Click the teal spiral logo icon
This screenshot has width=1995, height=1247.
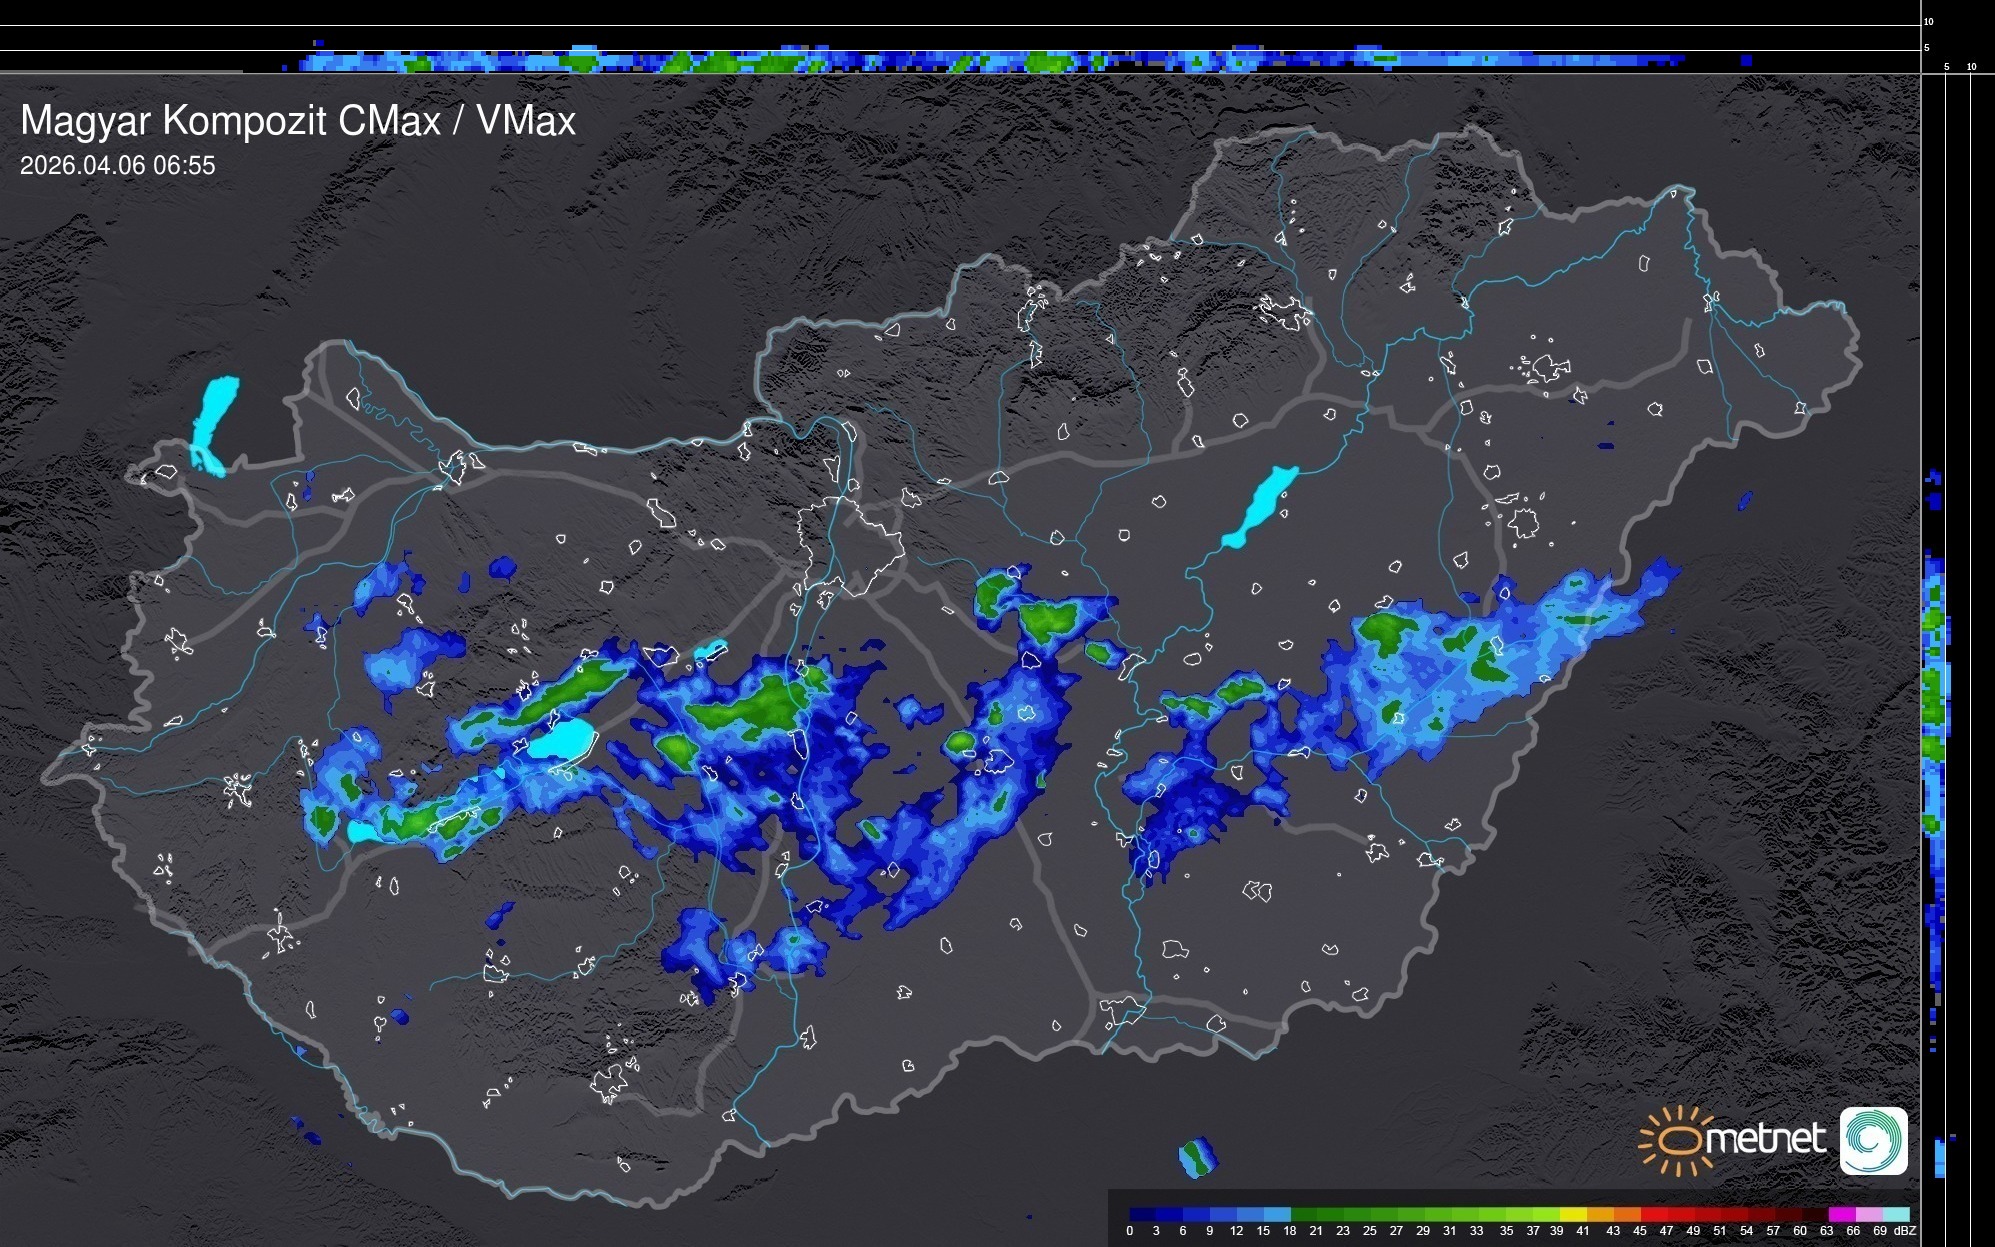(1873, 1140)
